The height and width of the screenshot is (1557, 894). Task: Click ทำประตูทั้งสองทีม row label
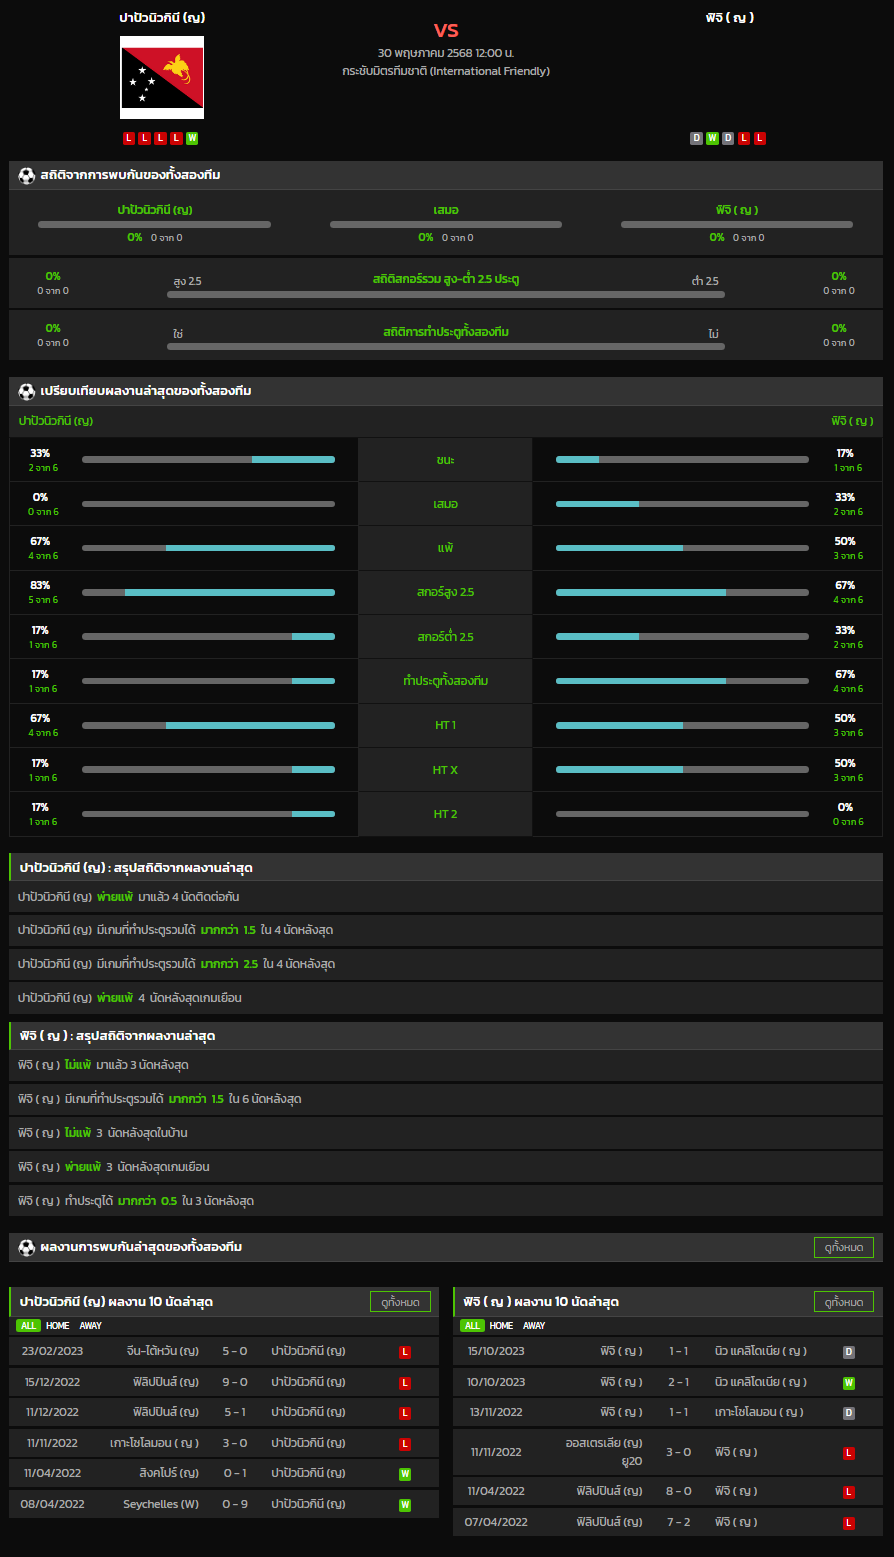[x=446, y=681]
